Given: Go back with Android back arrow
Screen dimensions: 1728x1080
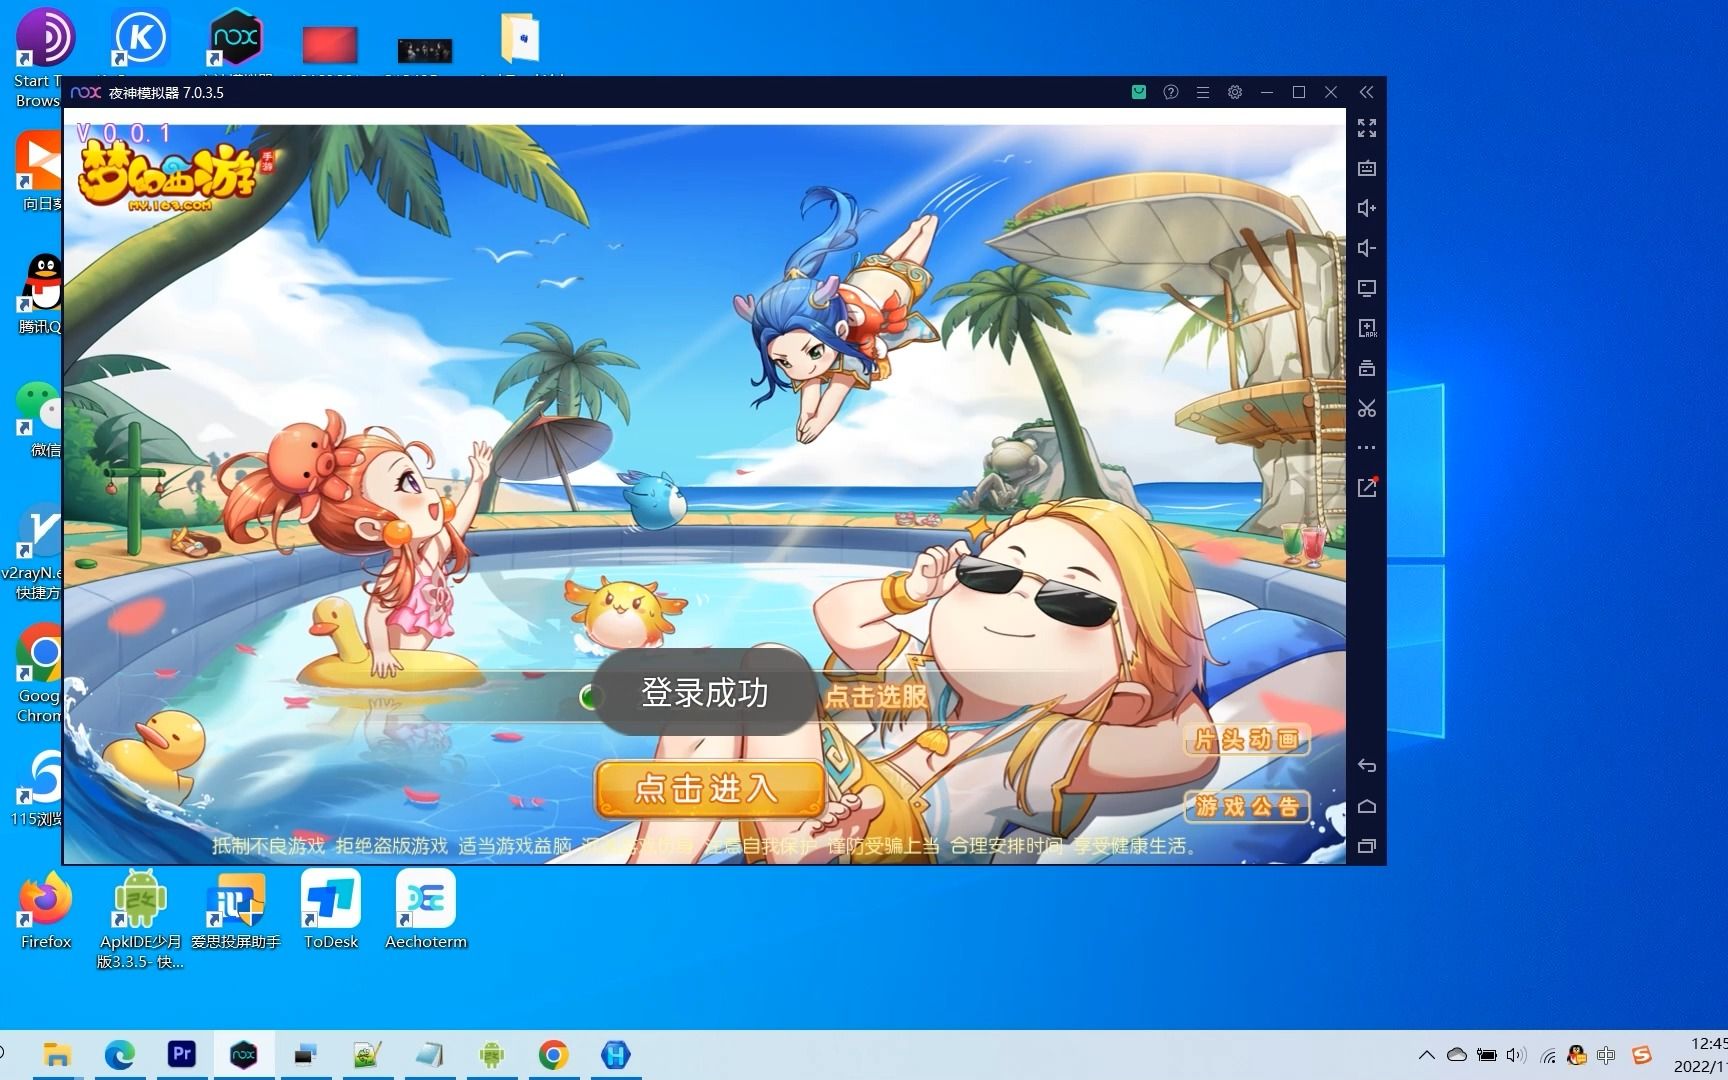Looking at the screenshot, I should (1366, 766).
